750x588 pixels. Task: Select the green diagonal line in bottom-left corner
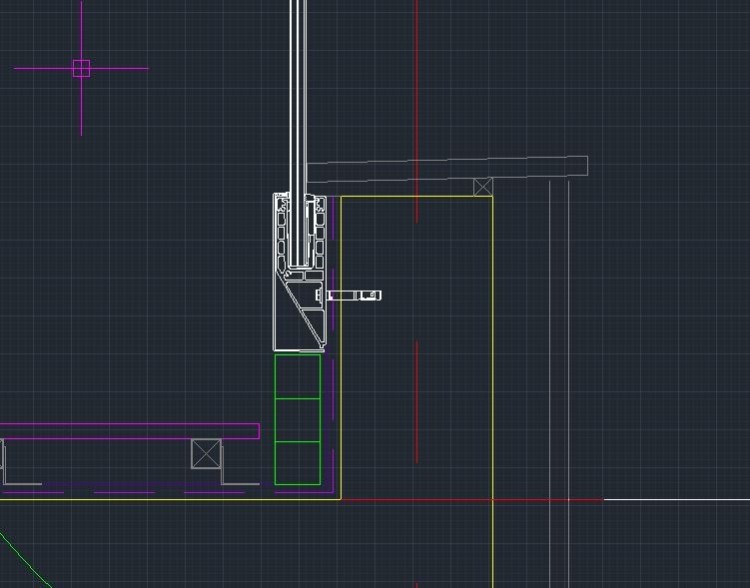[25, 560]
